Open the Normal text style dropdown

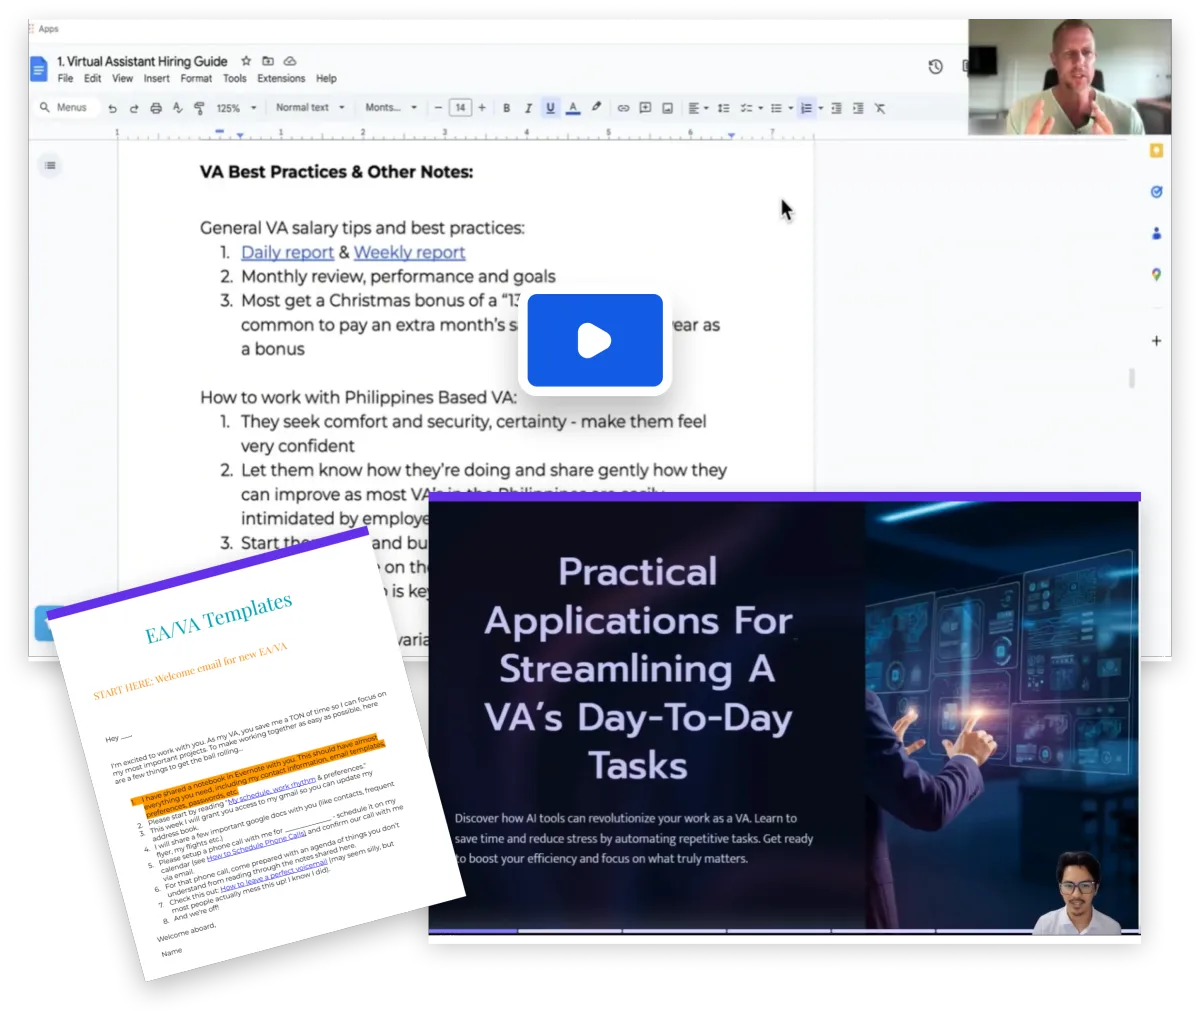point(310,107)
